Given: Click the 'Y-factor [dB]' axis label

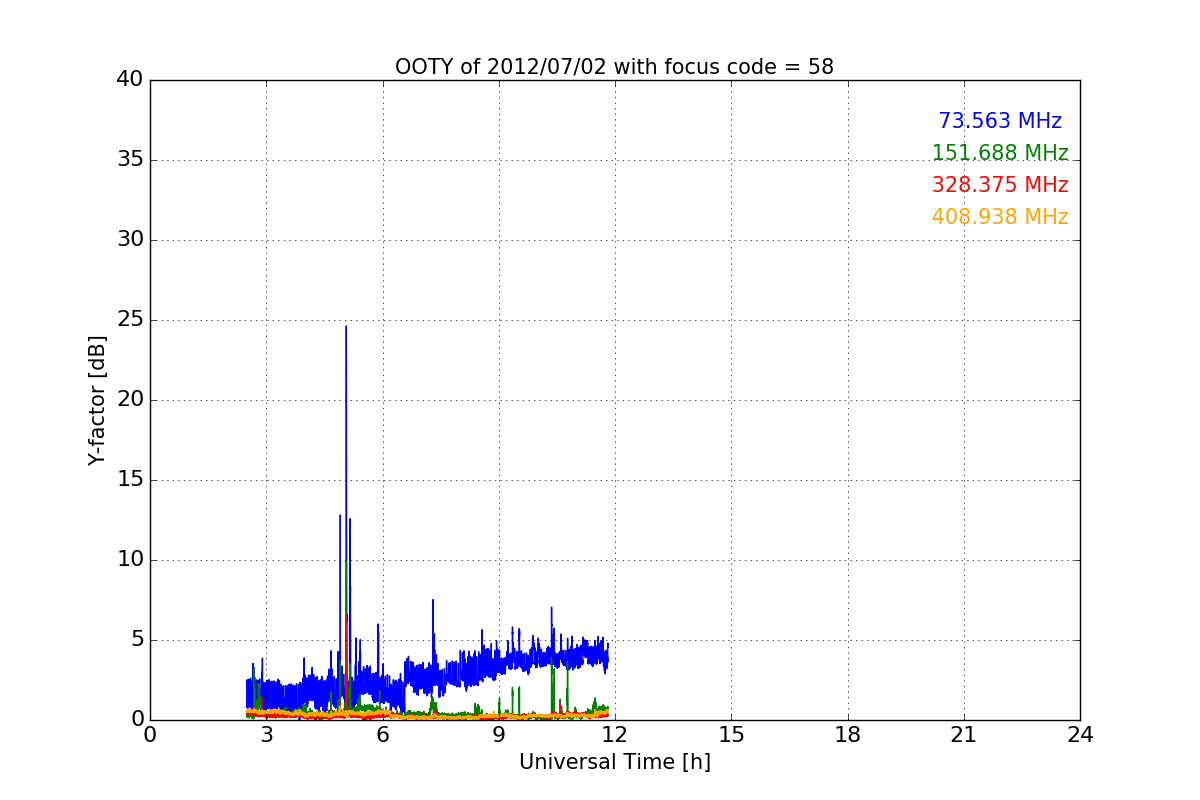Looking at the screenshot, I should (x=97, y=400).
